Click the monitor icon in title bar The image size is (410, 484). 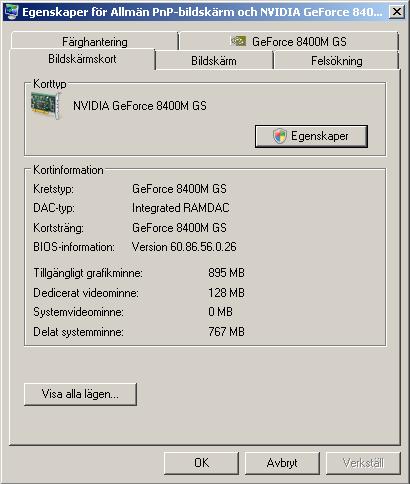tap(11, 12)
